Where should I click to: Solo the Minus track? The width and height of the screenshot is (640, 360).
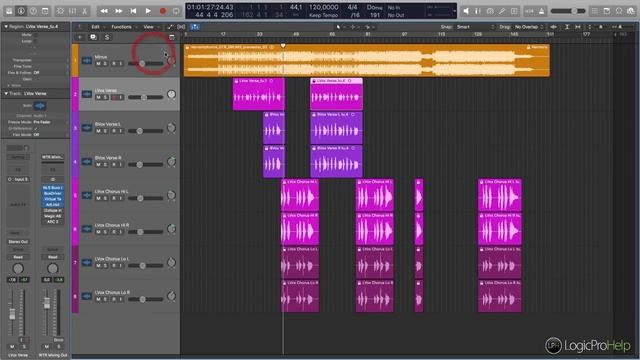coord(105,64)
